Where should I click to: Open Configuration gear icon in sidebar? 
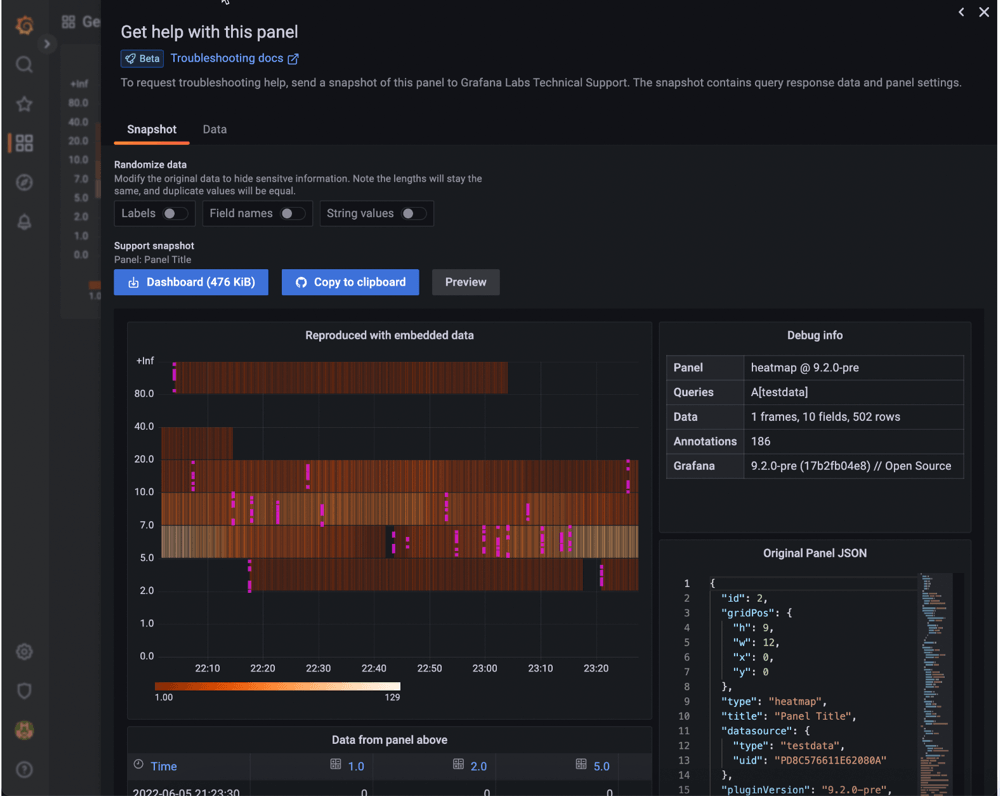(x=25, y=652)
